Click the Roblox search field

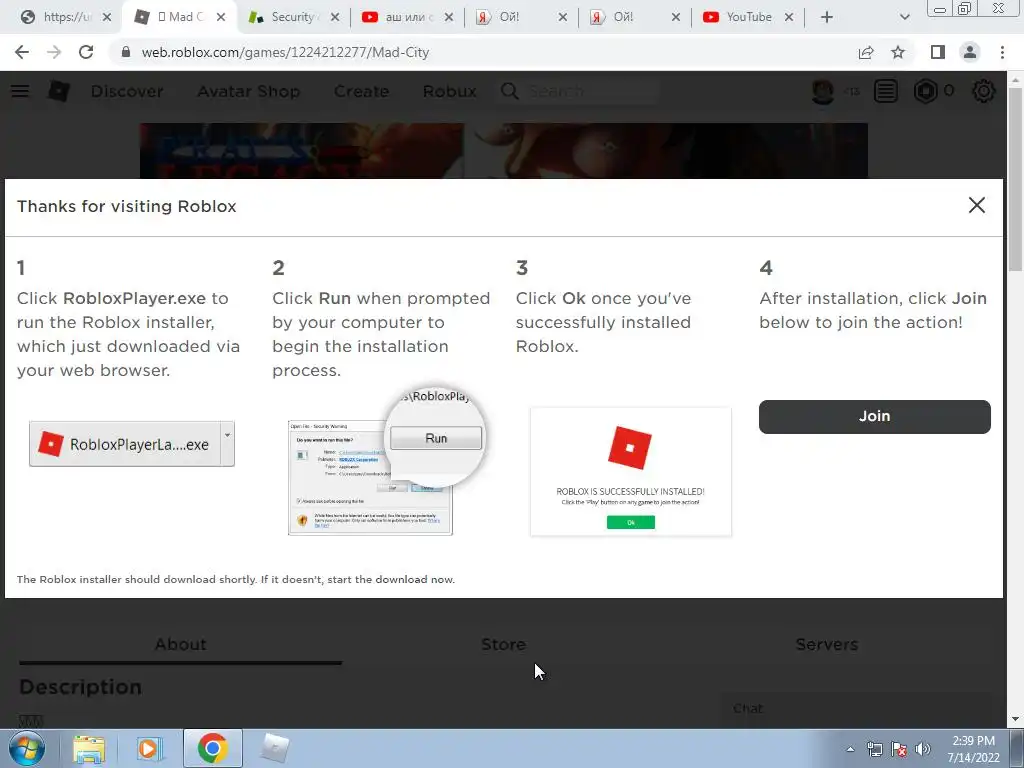pyautogui.click(x=578, y=91)
